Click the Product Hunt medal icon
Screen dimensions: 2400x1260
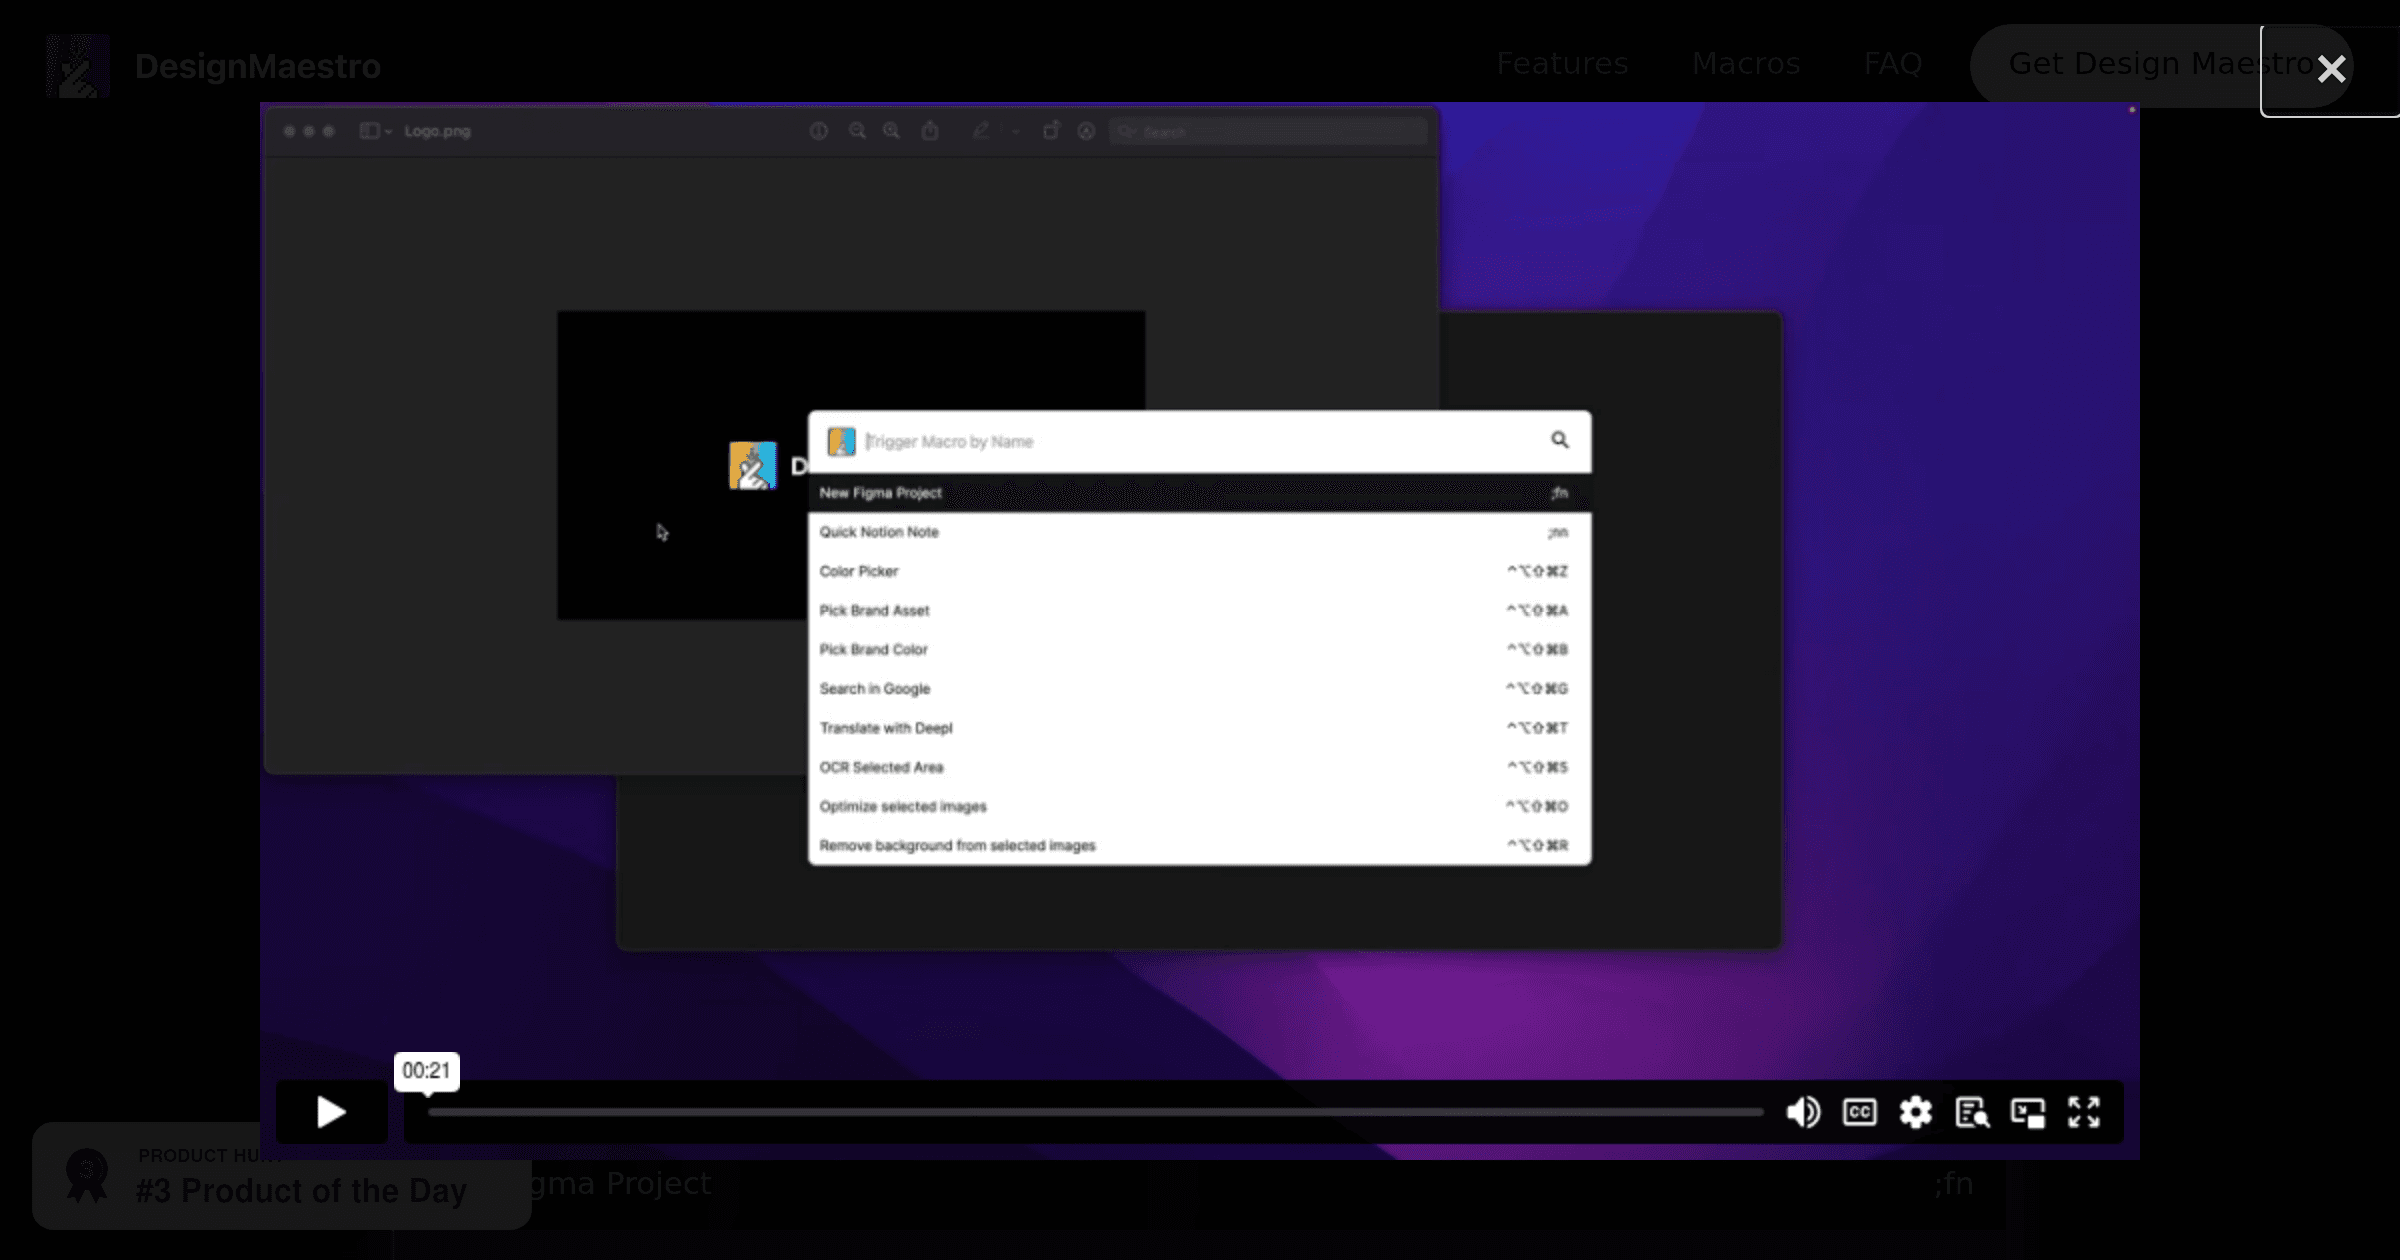click(x=87, y=1176)
